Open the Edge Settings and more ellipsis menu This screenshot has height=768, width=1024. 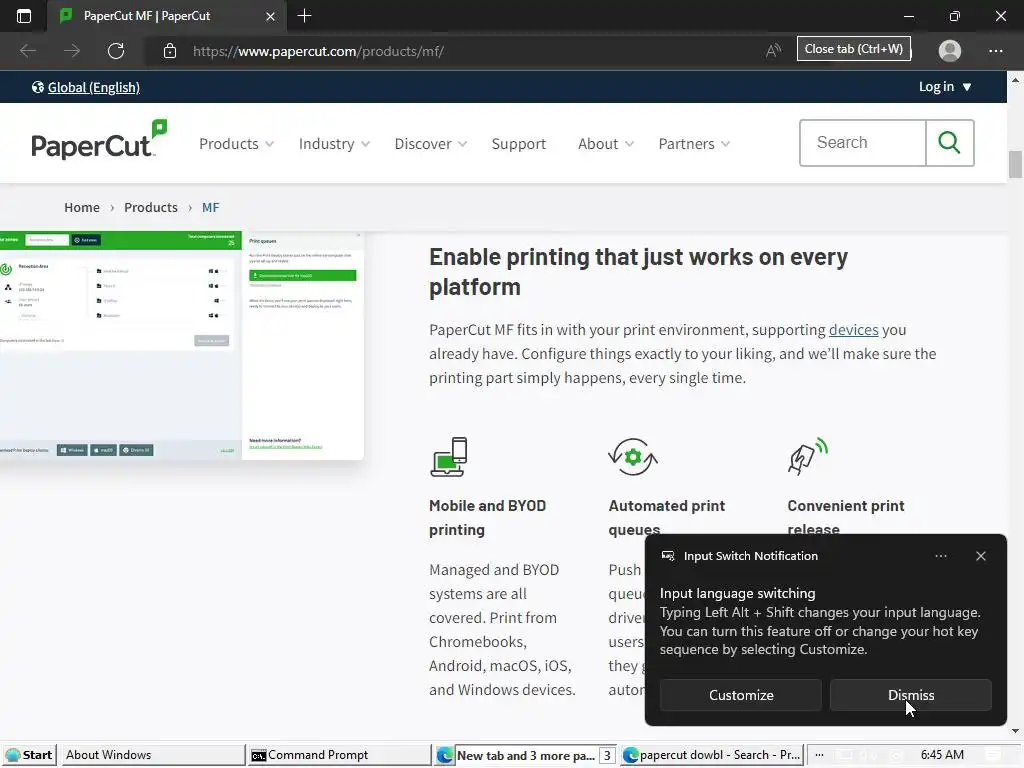(995, 51)
